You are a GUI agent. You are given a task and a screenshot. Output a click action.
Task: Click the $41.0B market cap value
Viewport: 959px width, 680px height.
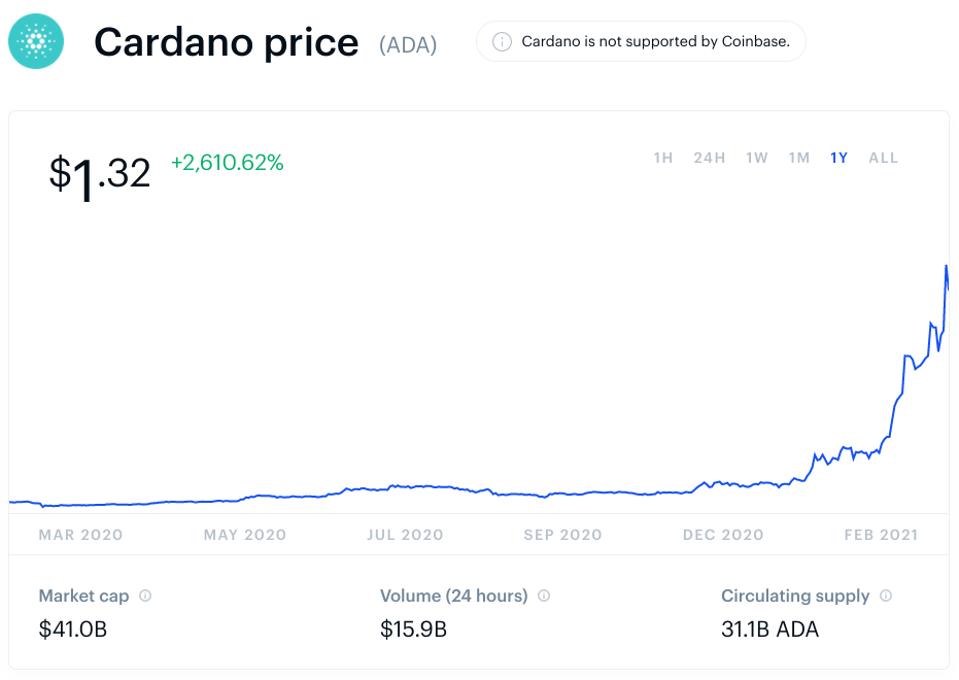point(72,631)
